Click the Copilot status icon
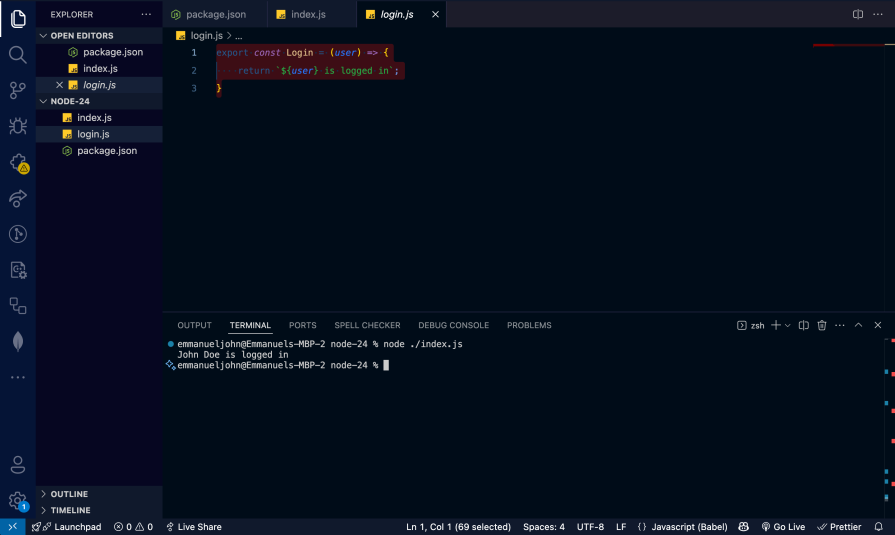The image size is (895, 535). tap(744, 526)
